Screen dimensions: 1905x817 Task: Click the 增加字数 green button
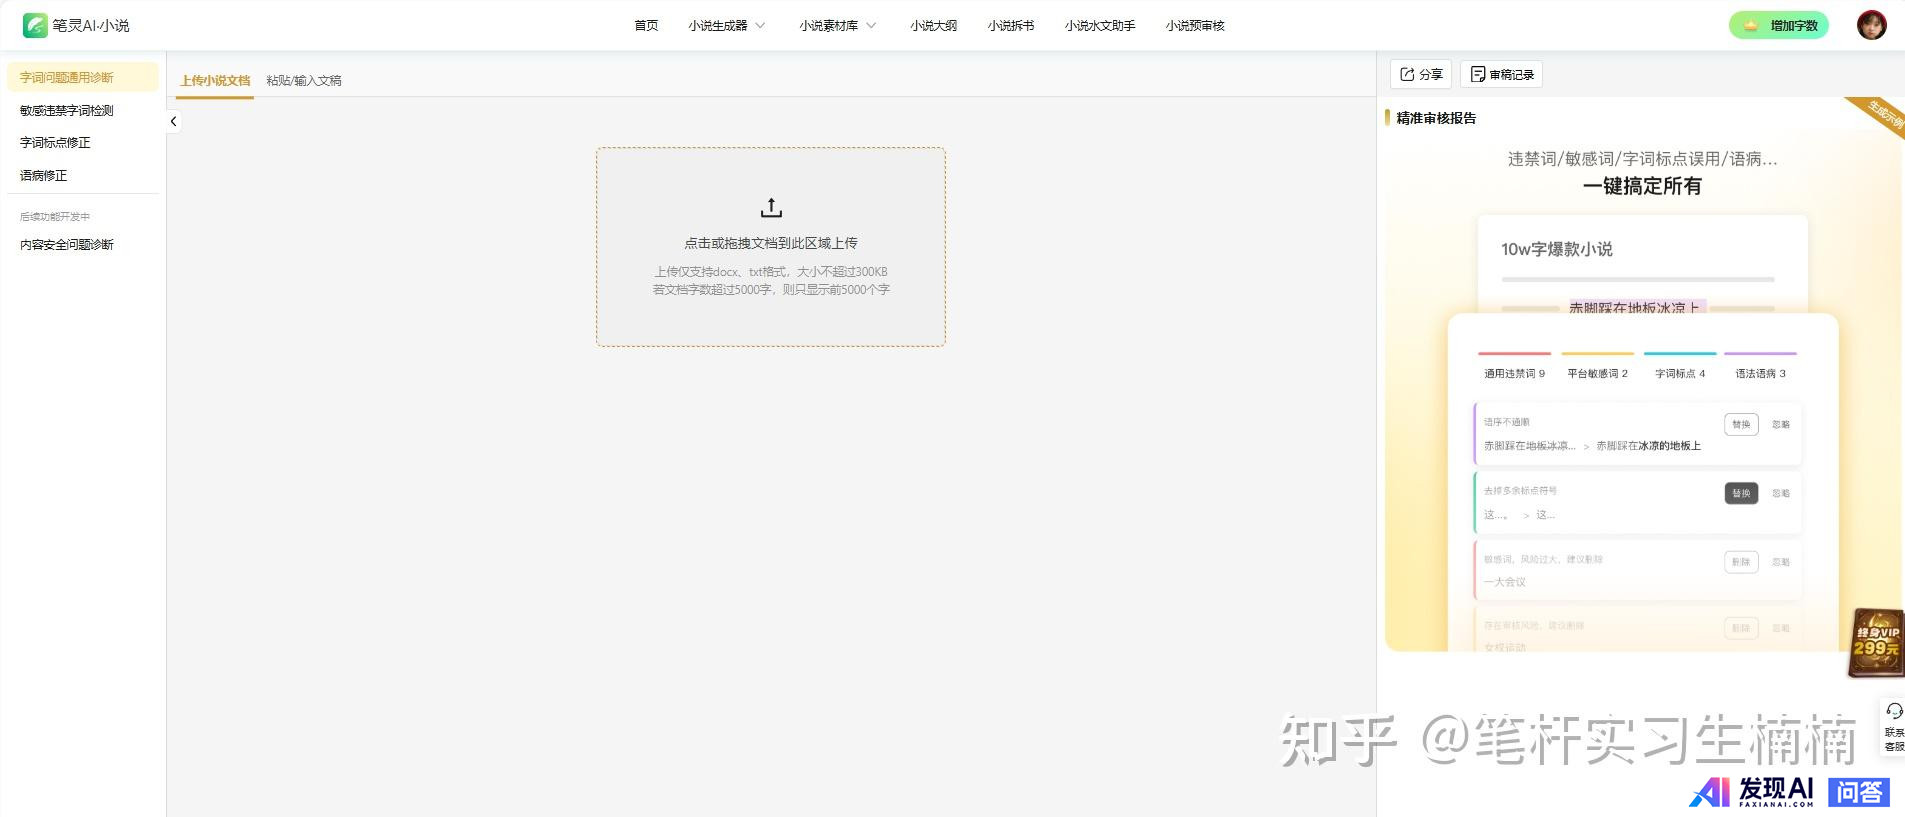click(1779, 25)
